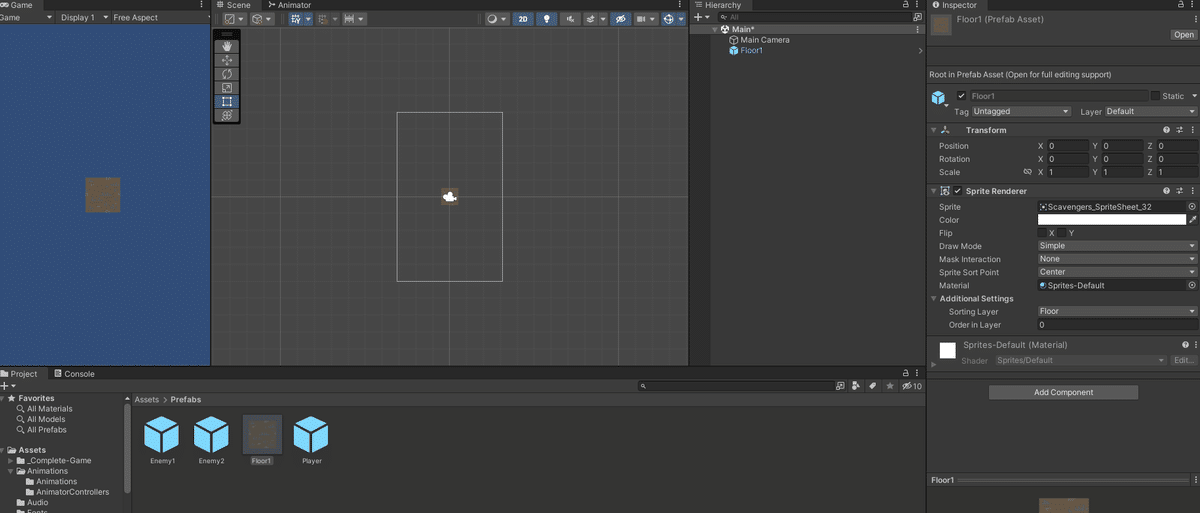Toggle Sprite Renderer enabled checkbox
This screenshot has height=513, width=1200.
pos(957,191)
